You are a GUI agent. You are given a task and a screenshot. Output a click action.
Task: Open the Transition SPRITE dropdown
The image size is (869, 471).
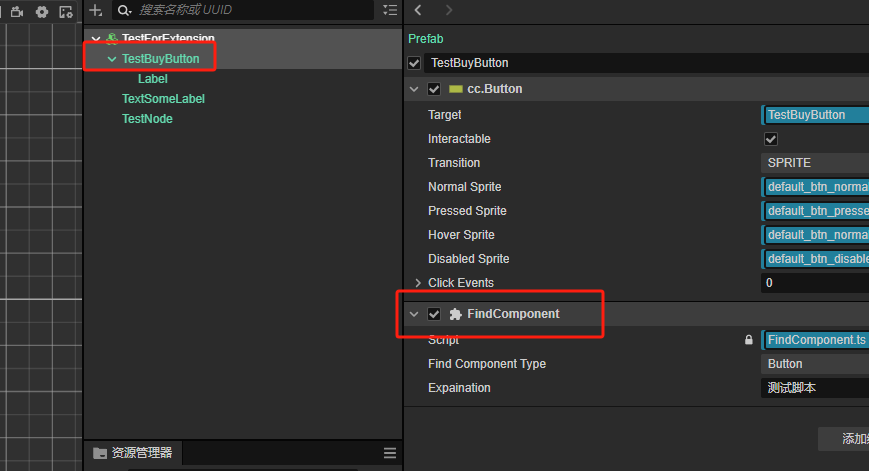pyautogui.click(x=814, y=163)
